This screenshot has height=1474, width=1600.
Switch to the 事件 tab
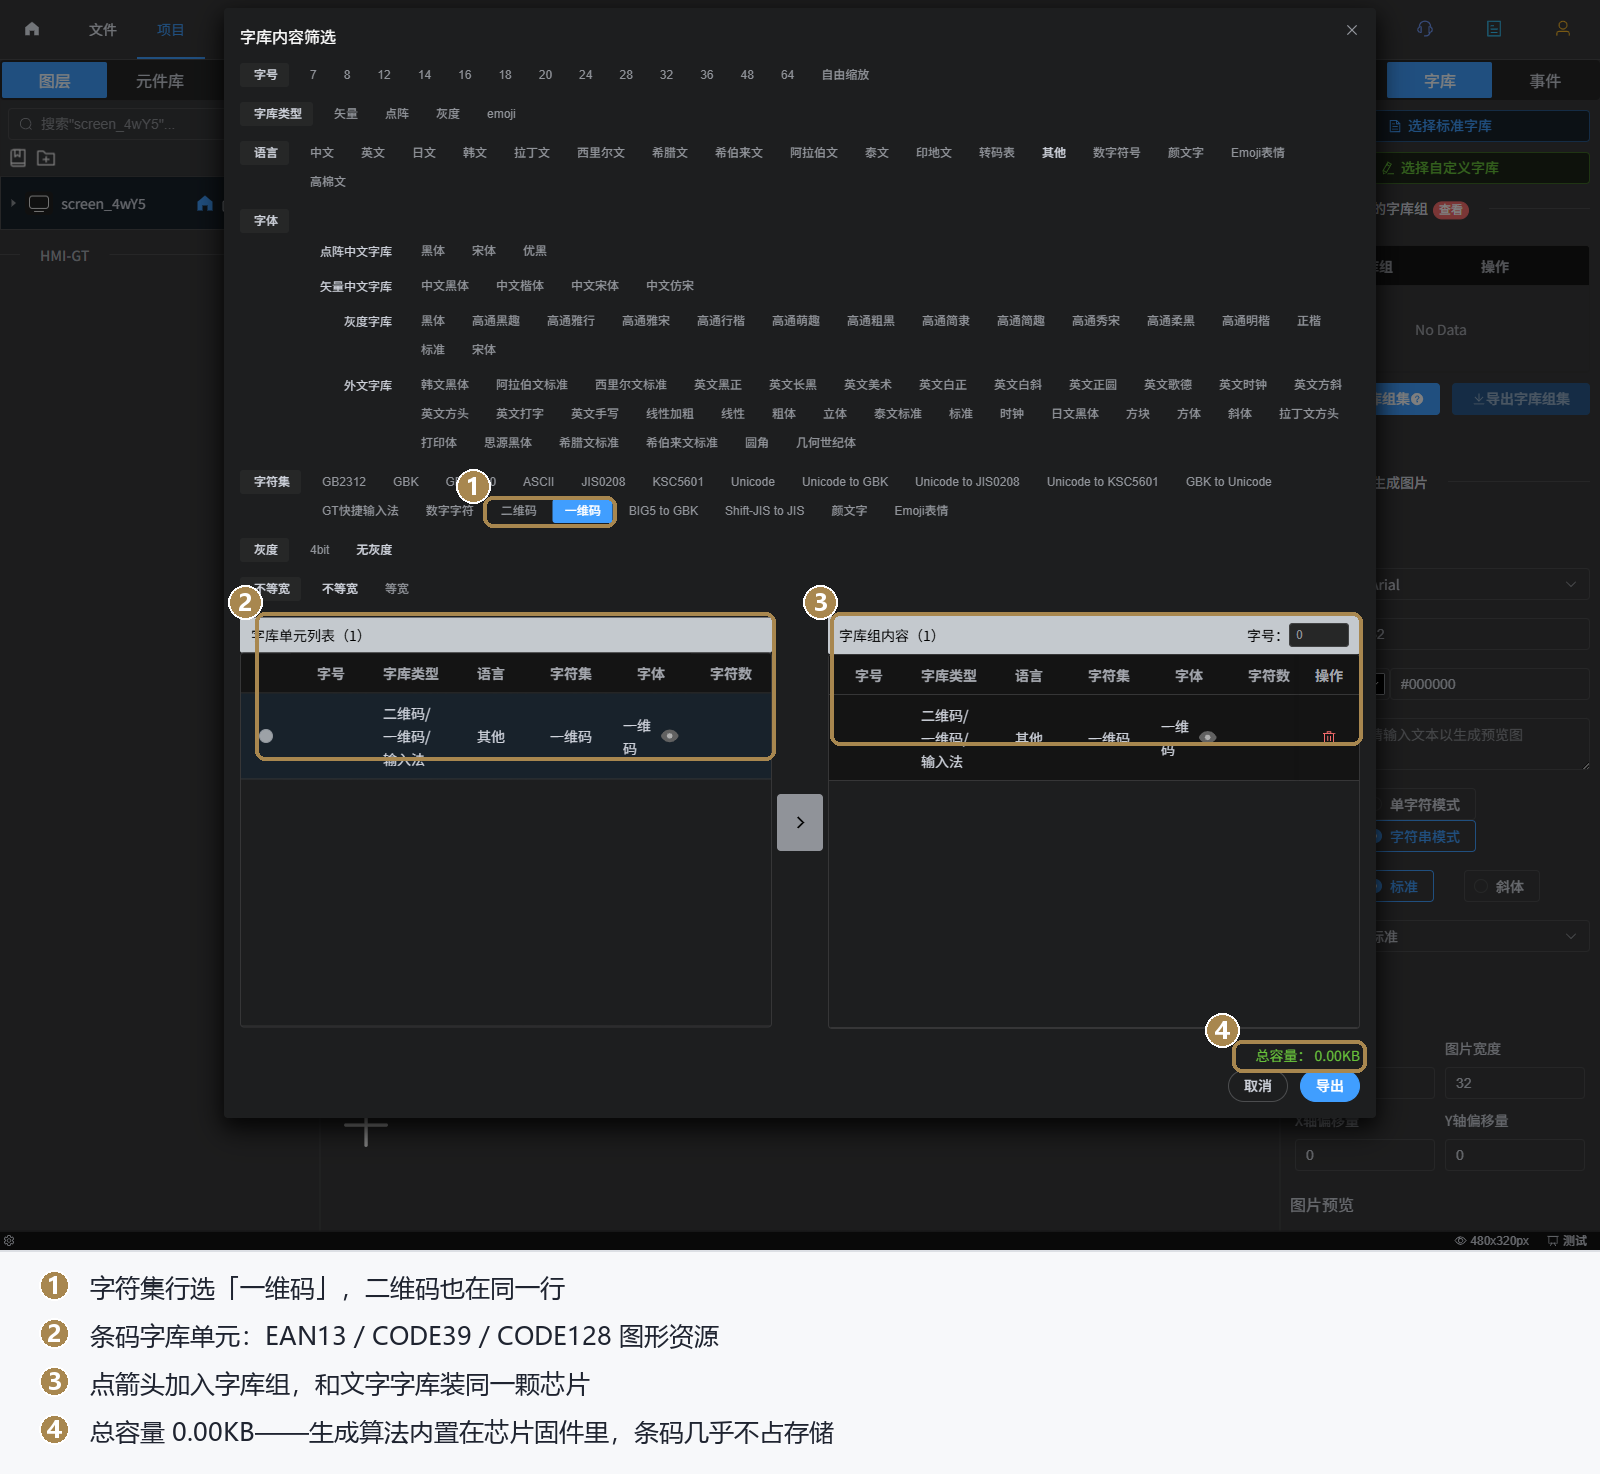tap(1545, 81)
